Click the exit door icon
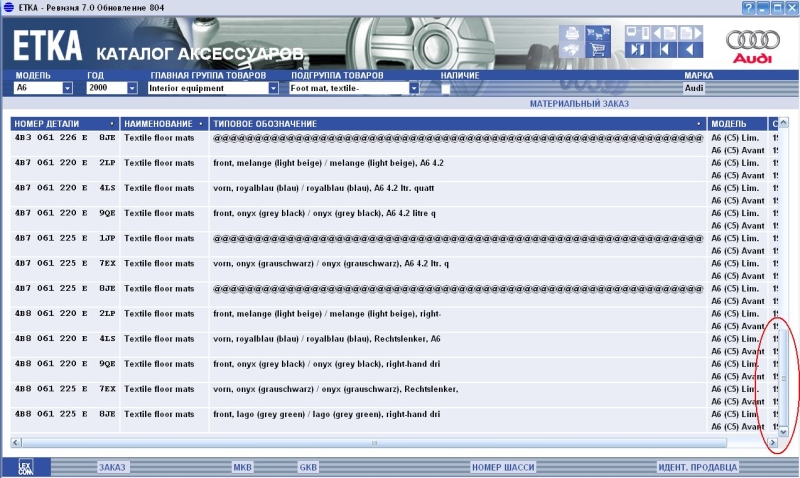The width and height of the screenshot is (800, 478). coord(638,49)
